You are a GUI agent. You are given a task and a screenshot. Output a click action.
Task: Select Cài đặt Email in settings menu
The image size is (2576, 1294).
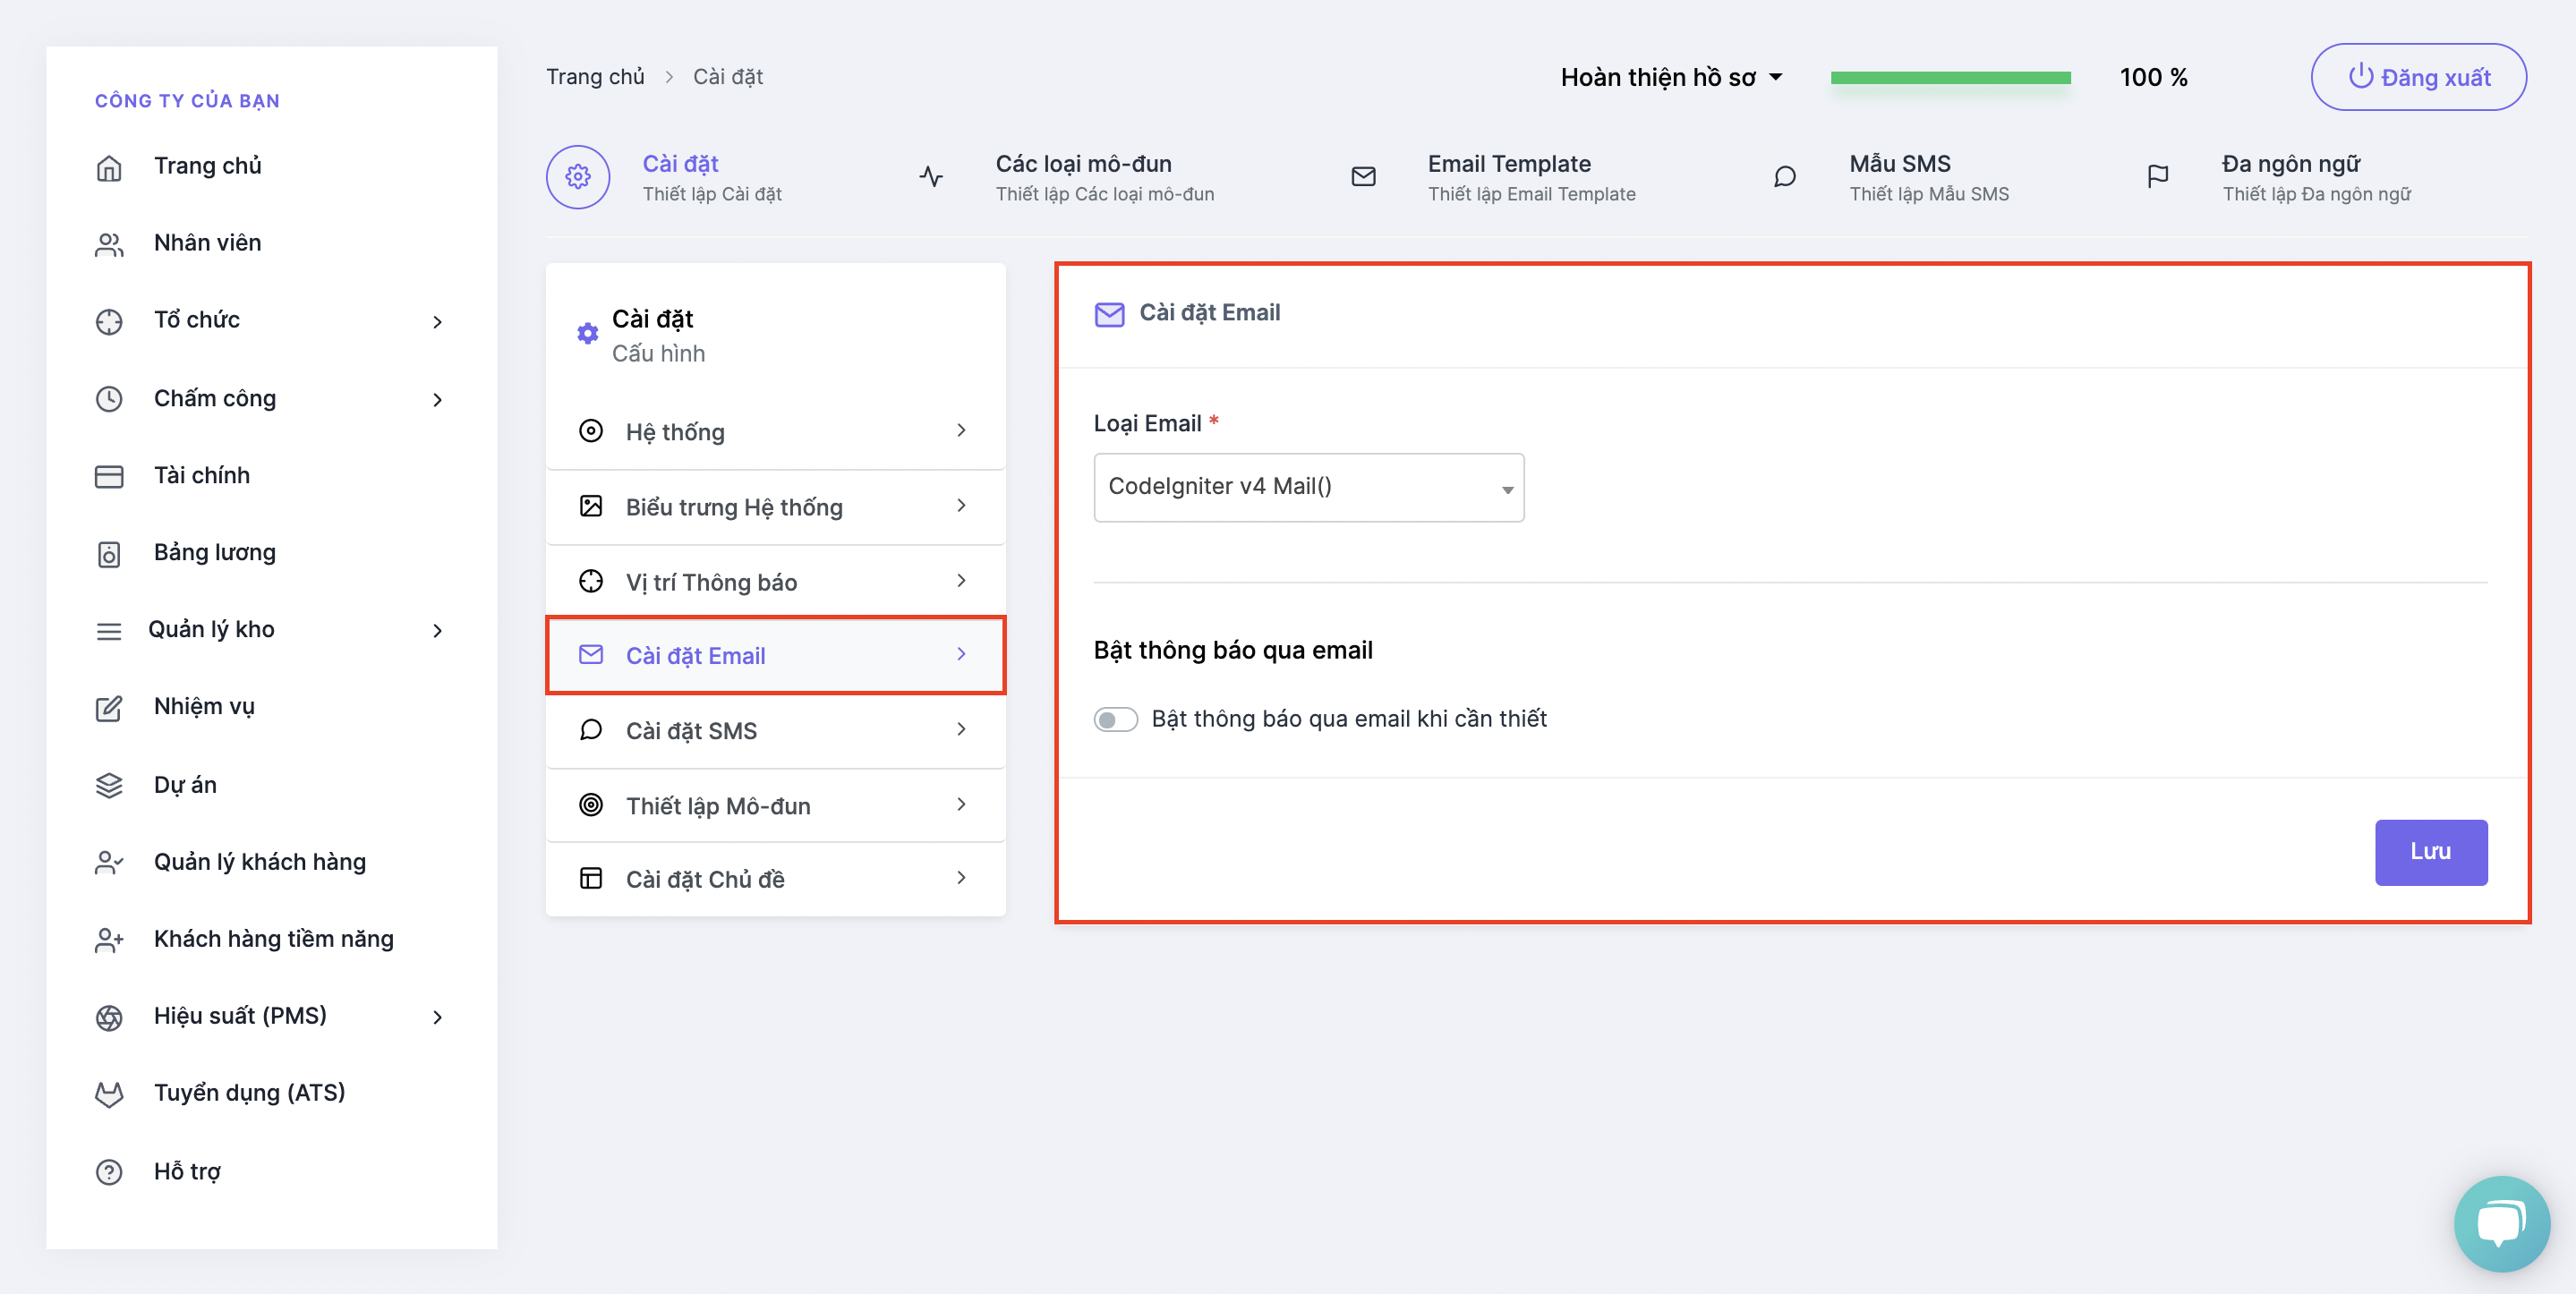[775, 656]
